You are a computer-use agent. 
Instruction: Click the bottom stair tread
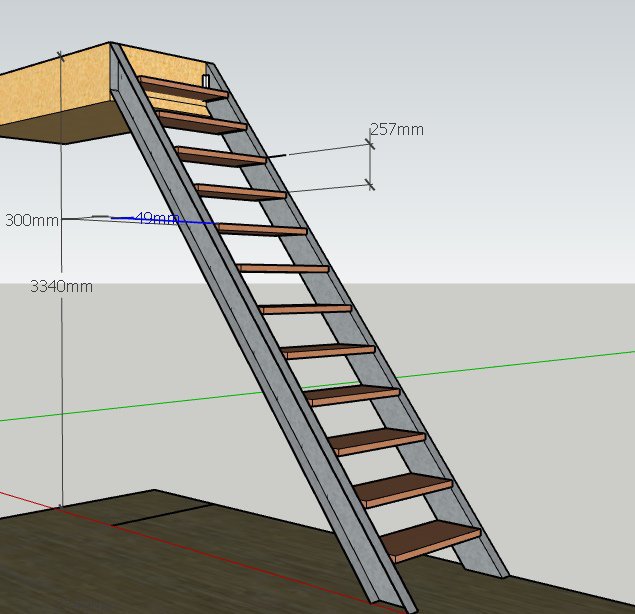432,539
